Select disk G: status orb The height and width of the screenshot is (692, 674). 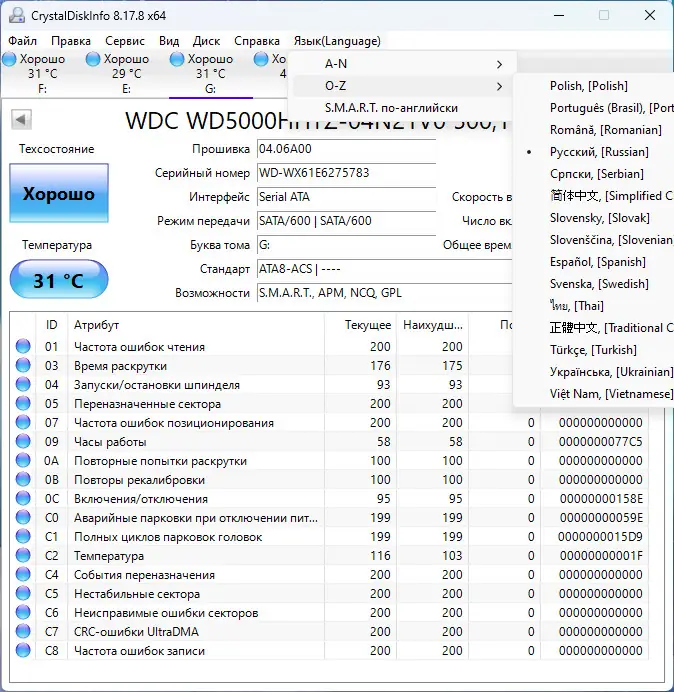(177, 59)
